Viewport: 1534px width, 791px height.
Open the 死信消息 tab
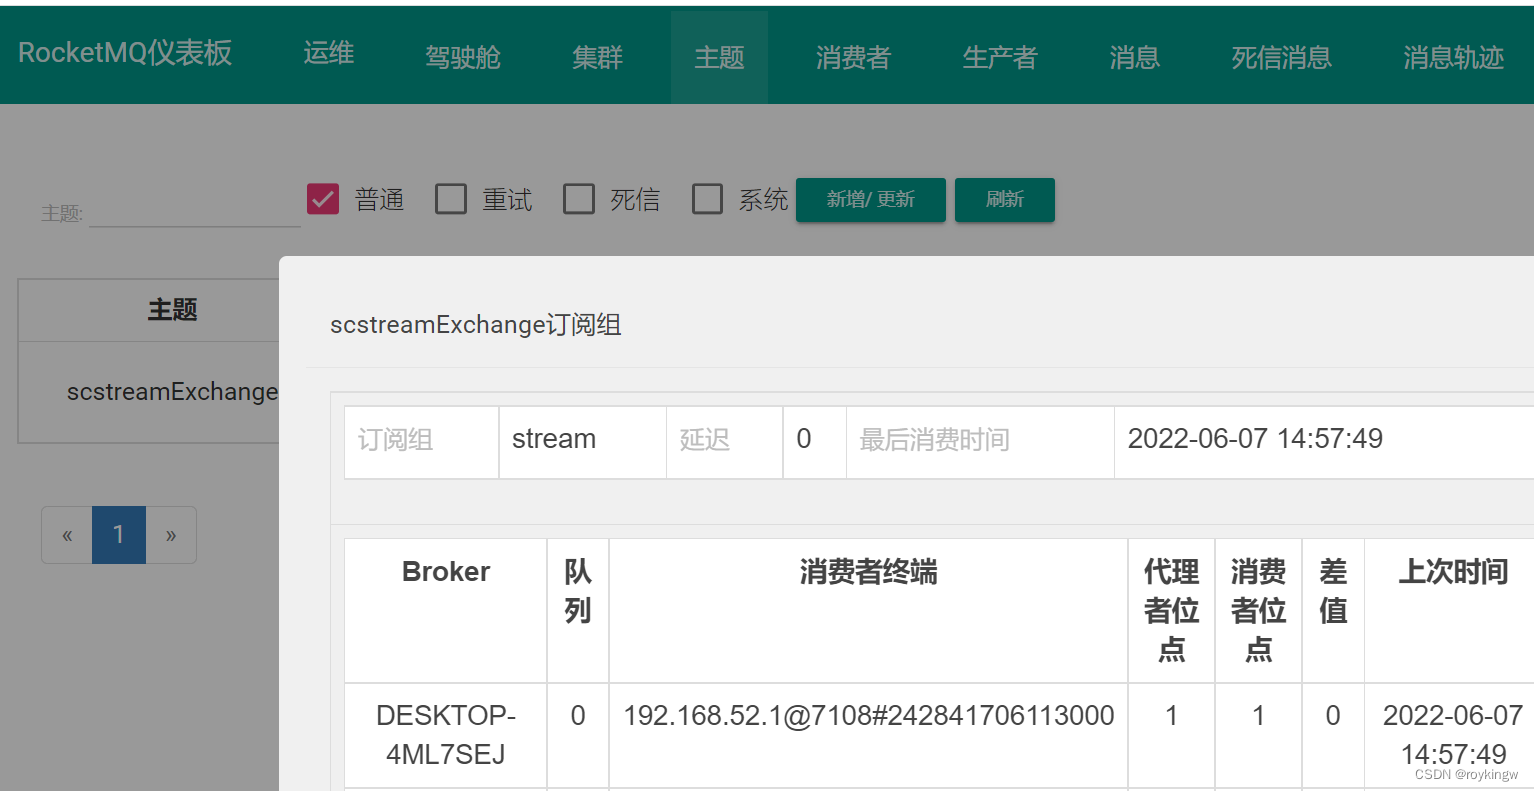1281,57
